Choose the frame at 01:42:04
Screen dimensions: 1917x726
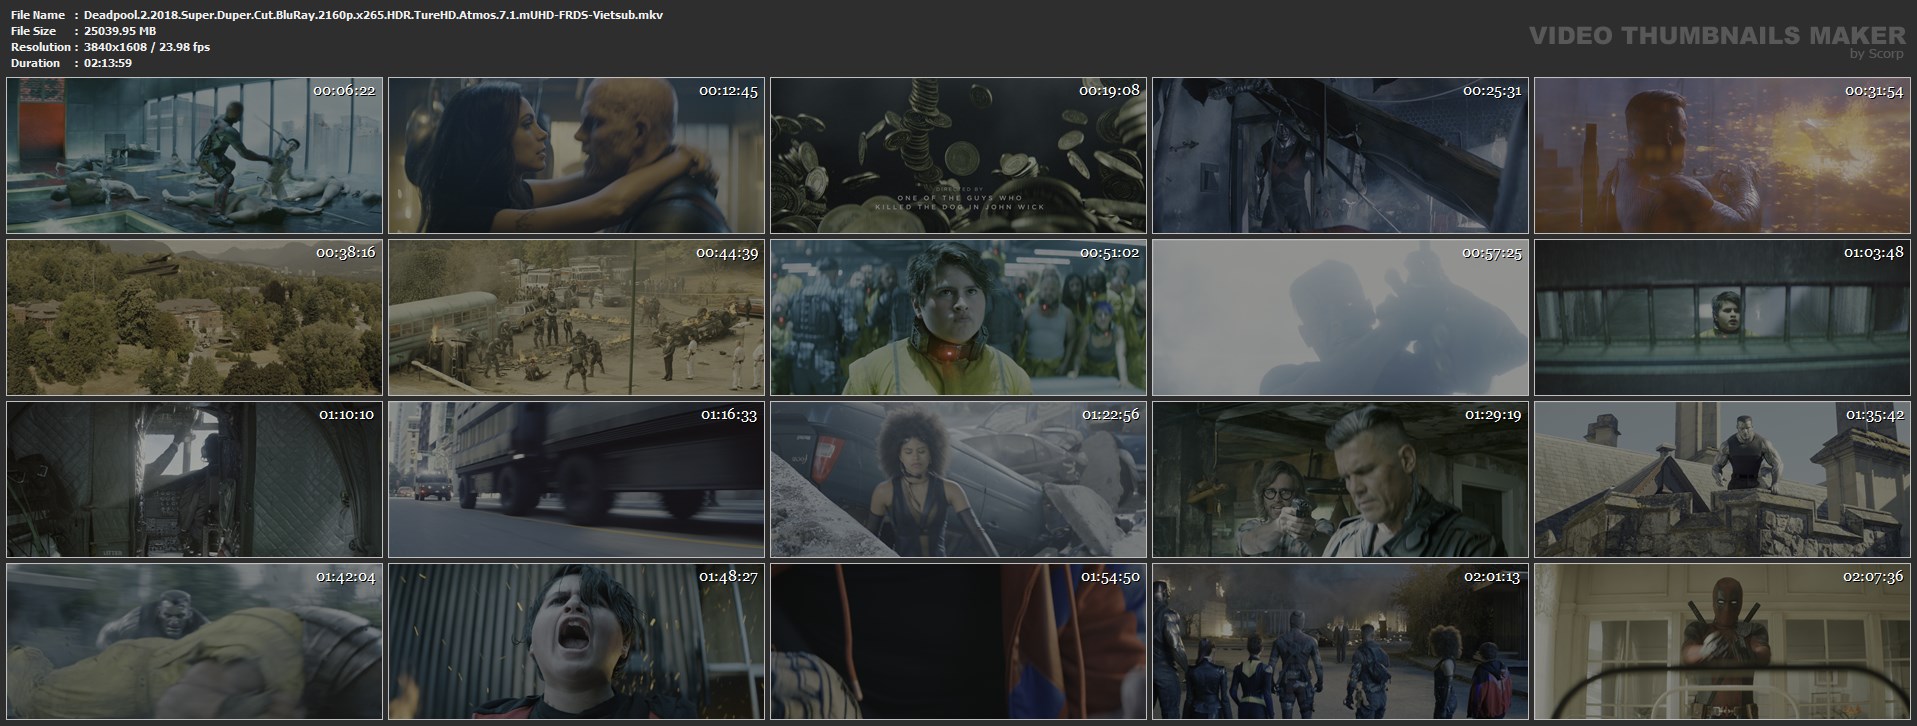click(194, 642)
